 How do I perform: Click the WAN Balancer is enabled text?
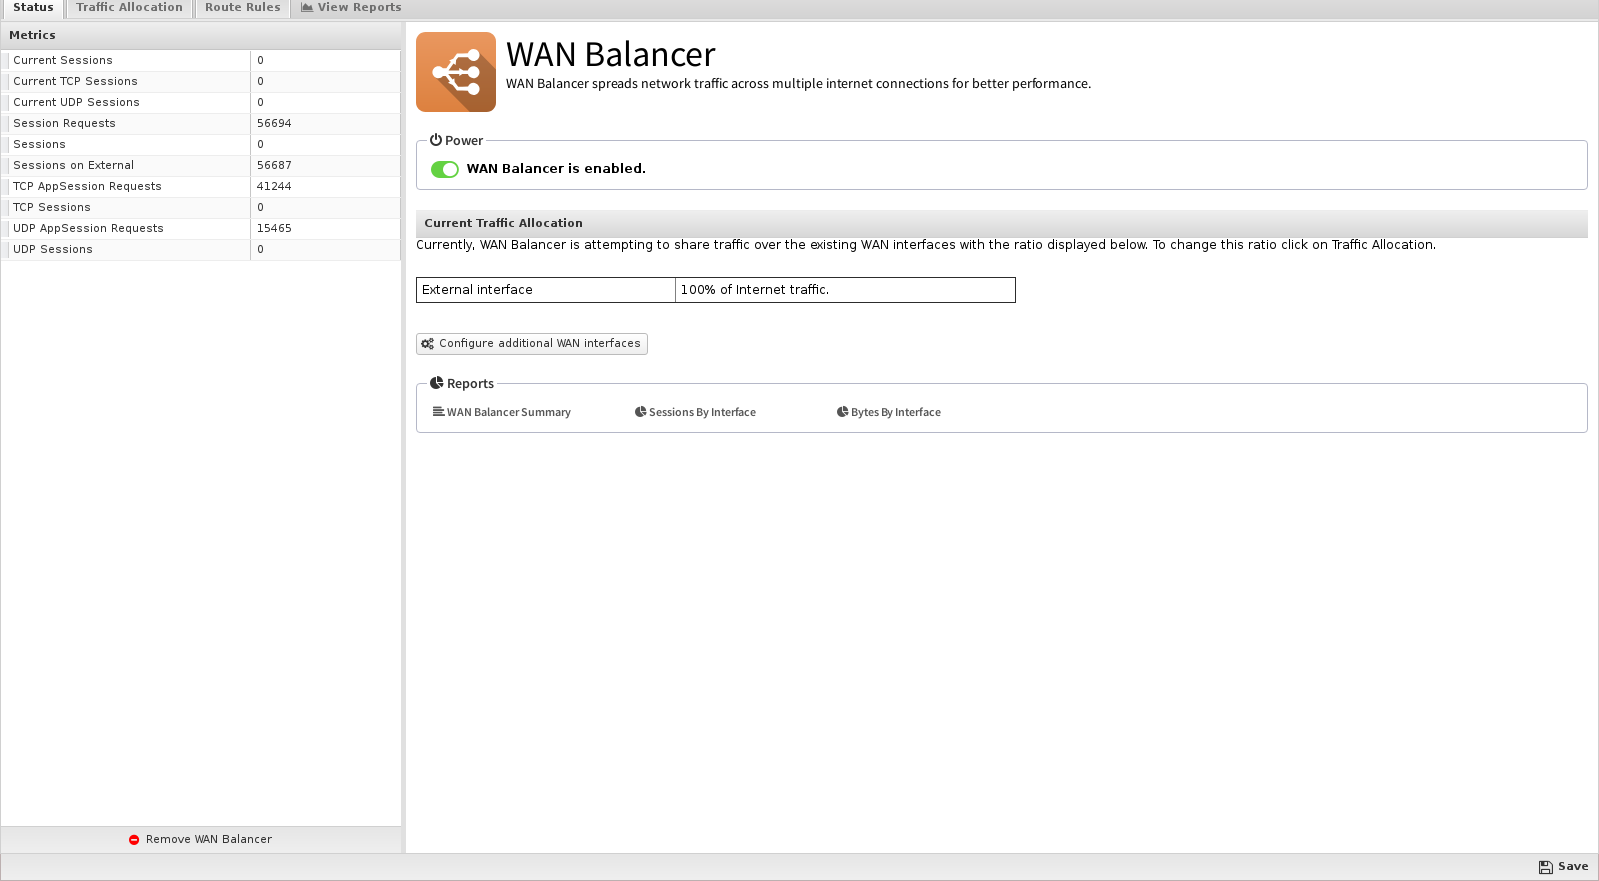coord(556,169)
